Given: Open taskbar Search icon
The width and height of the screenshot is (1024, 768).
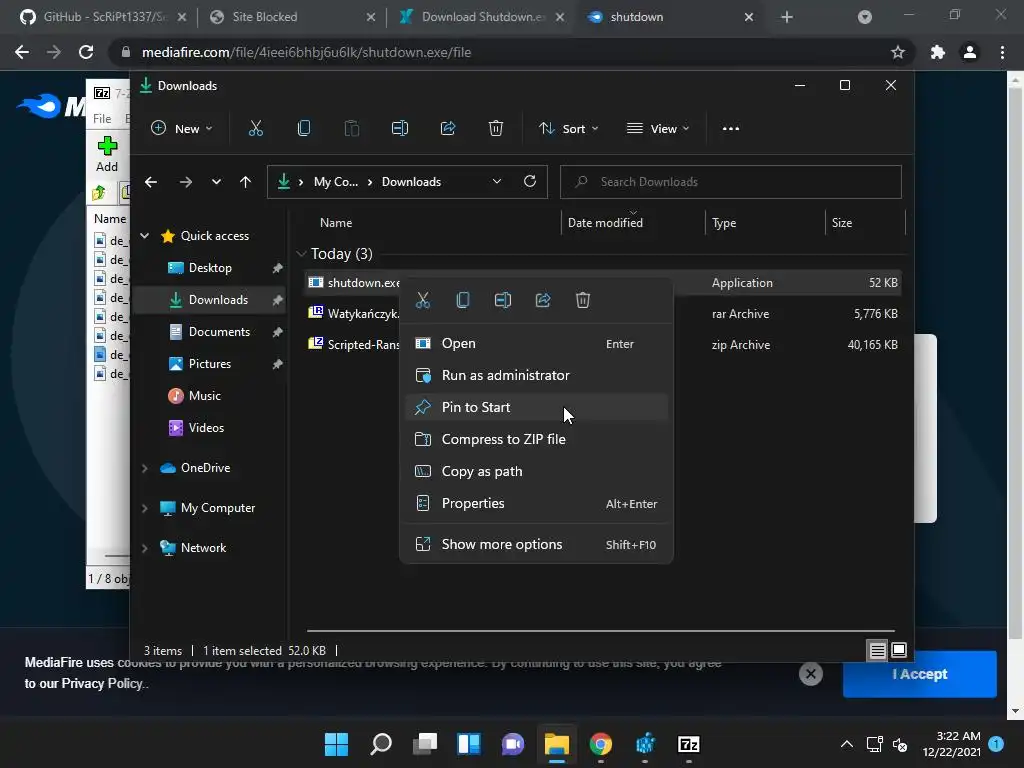Looking at the screenshot, I should point(381,744).
